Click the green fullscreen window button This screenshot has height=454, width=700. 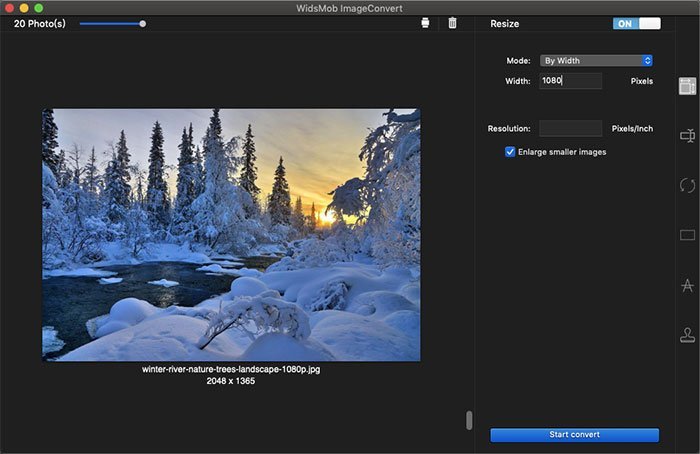39,8
